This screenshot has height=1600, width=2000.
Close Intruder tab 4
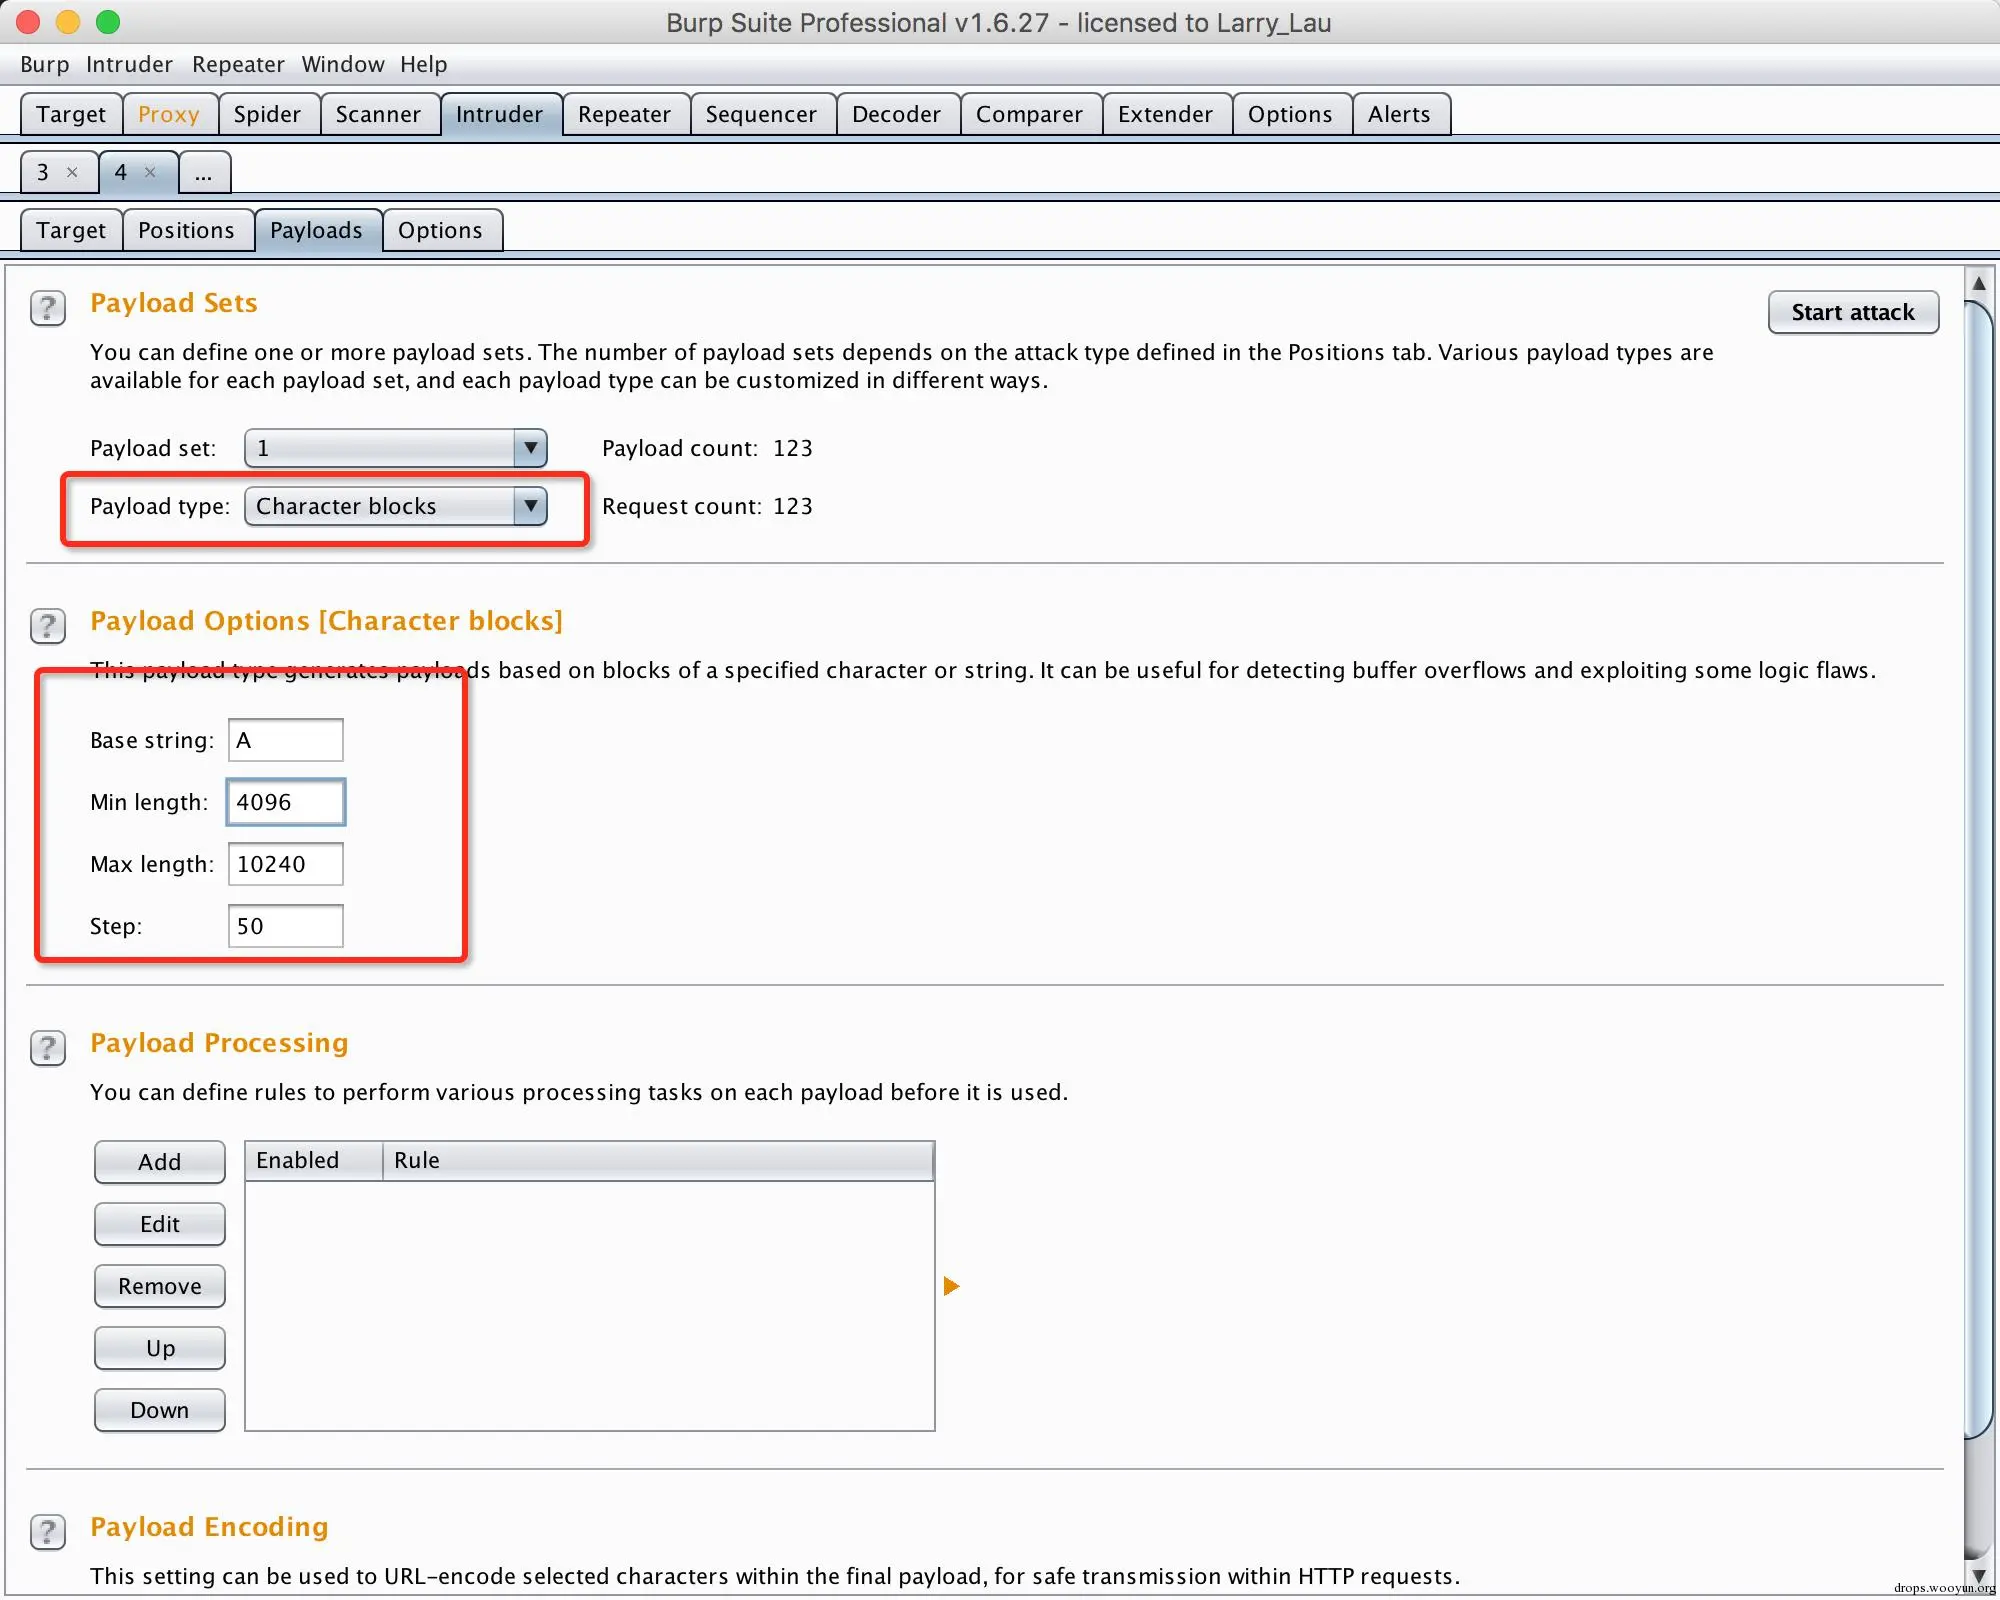[150, 172]
